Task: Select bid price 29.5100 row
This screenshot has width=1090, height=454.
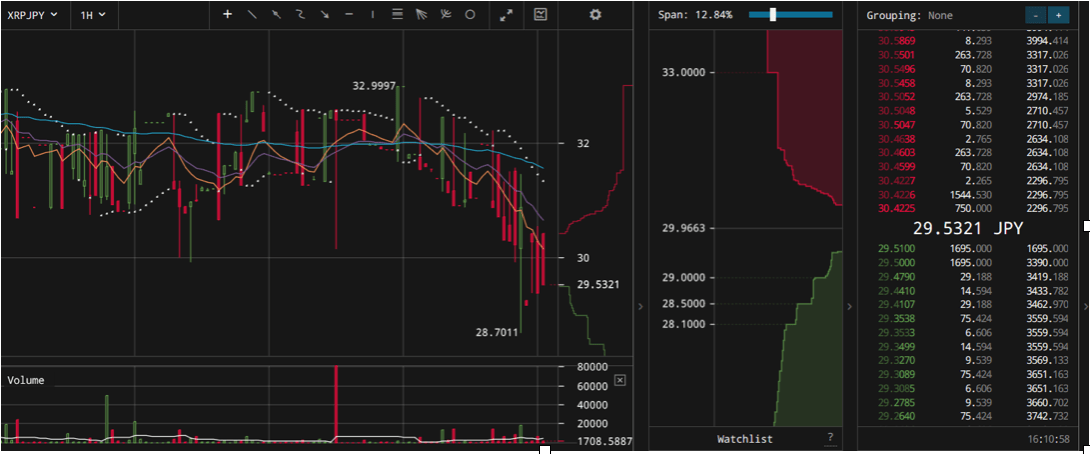Action: click(972, 248)
